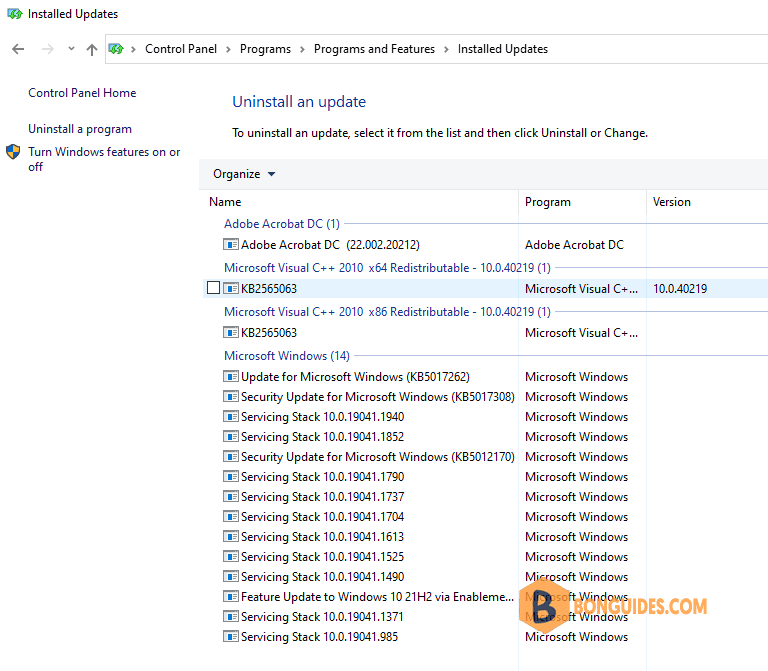Click icon of Servicing Stack 10.0.19041.1525

point(231,556)
